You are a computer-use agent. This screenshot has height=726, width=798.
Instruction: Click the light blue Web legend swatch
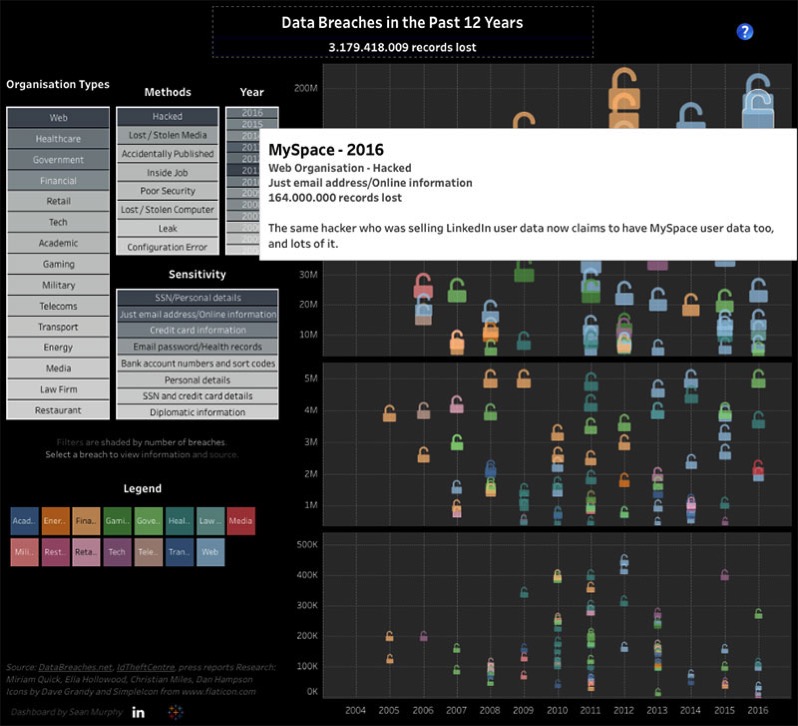coord(210,552)
